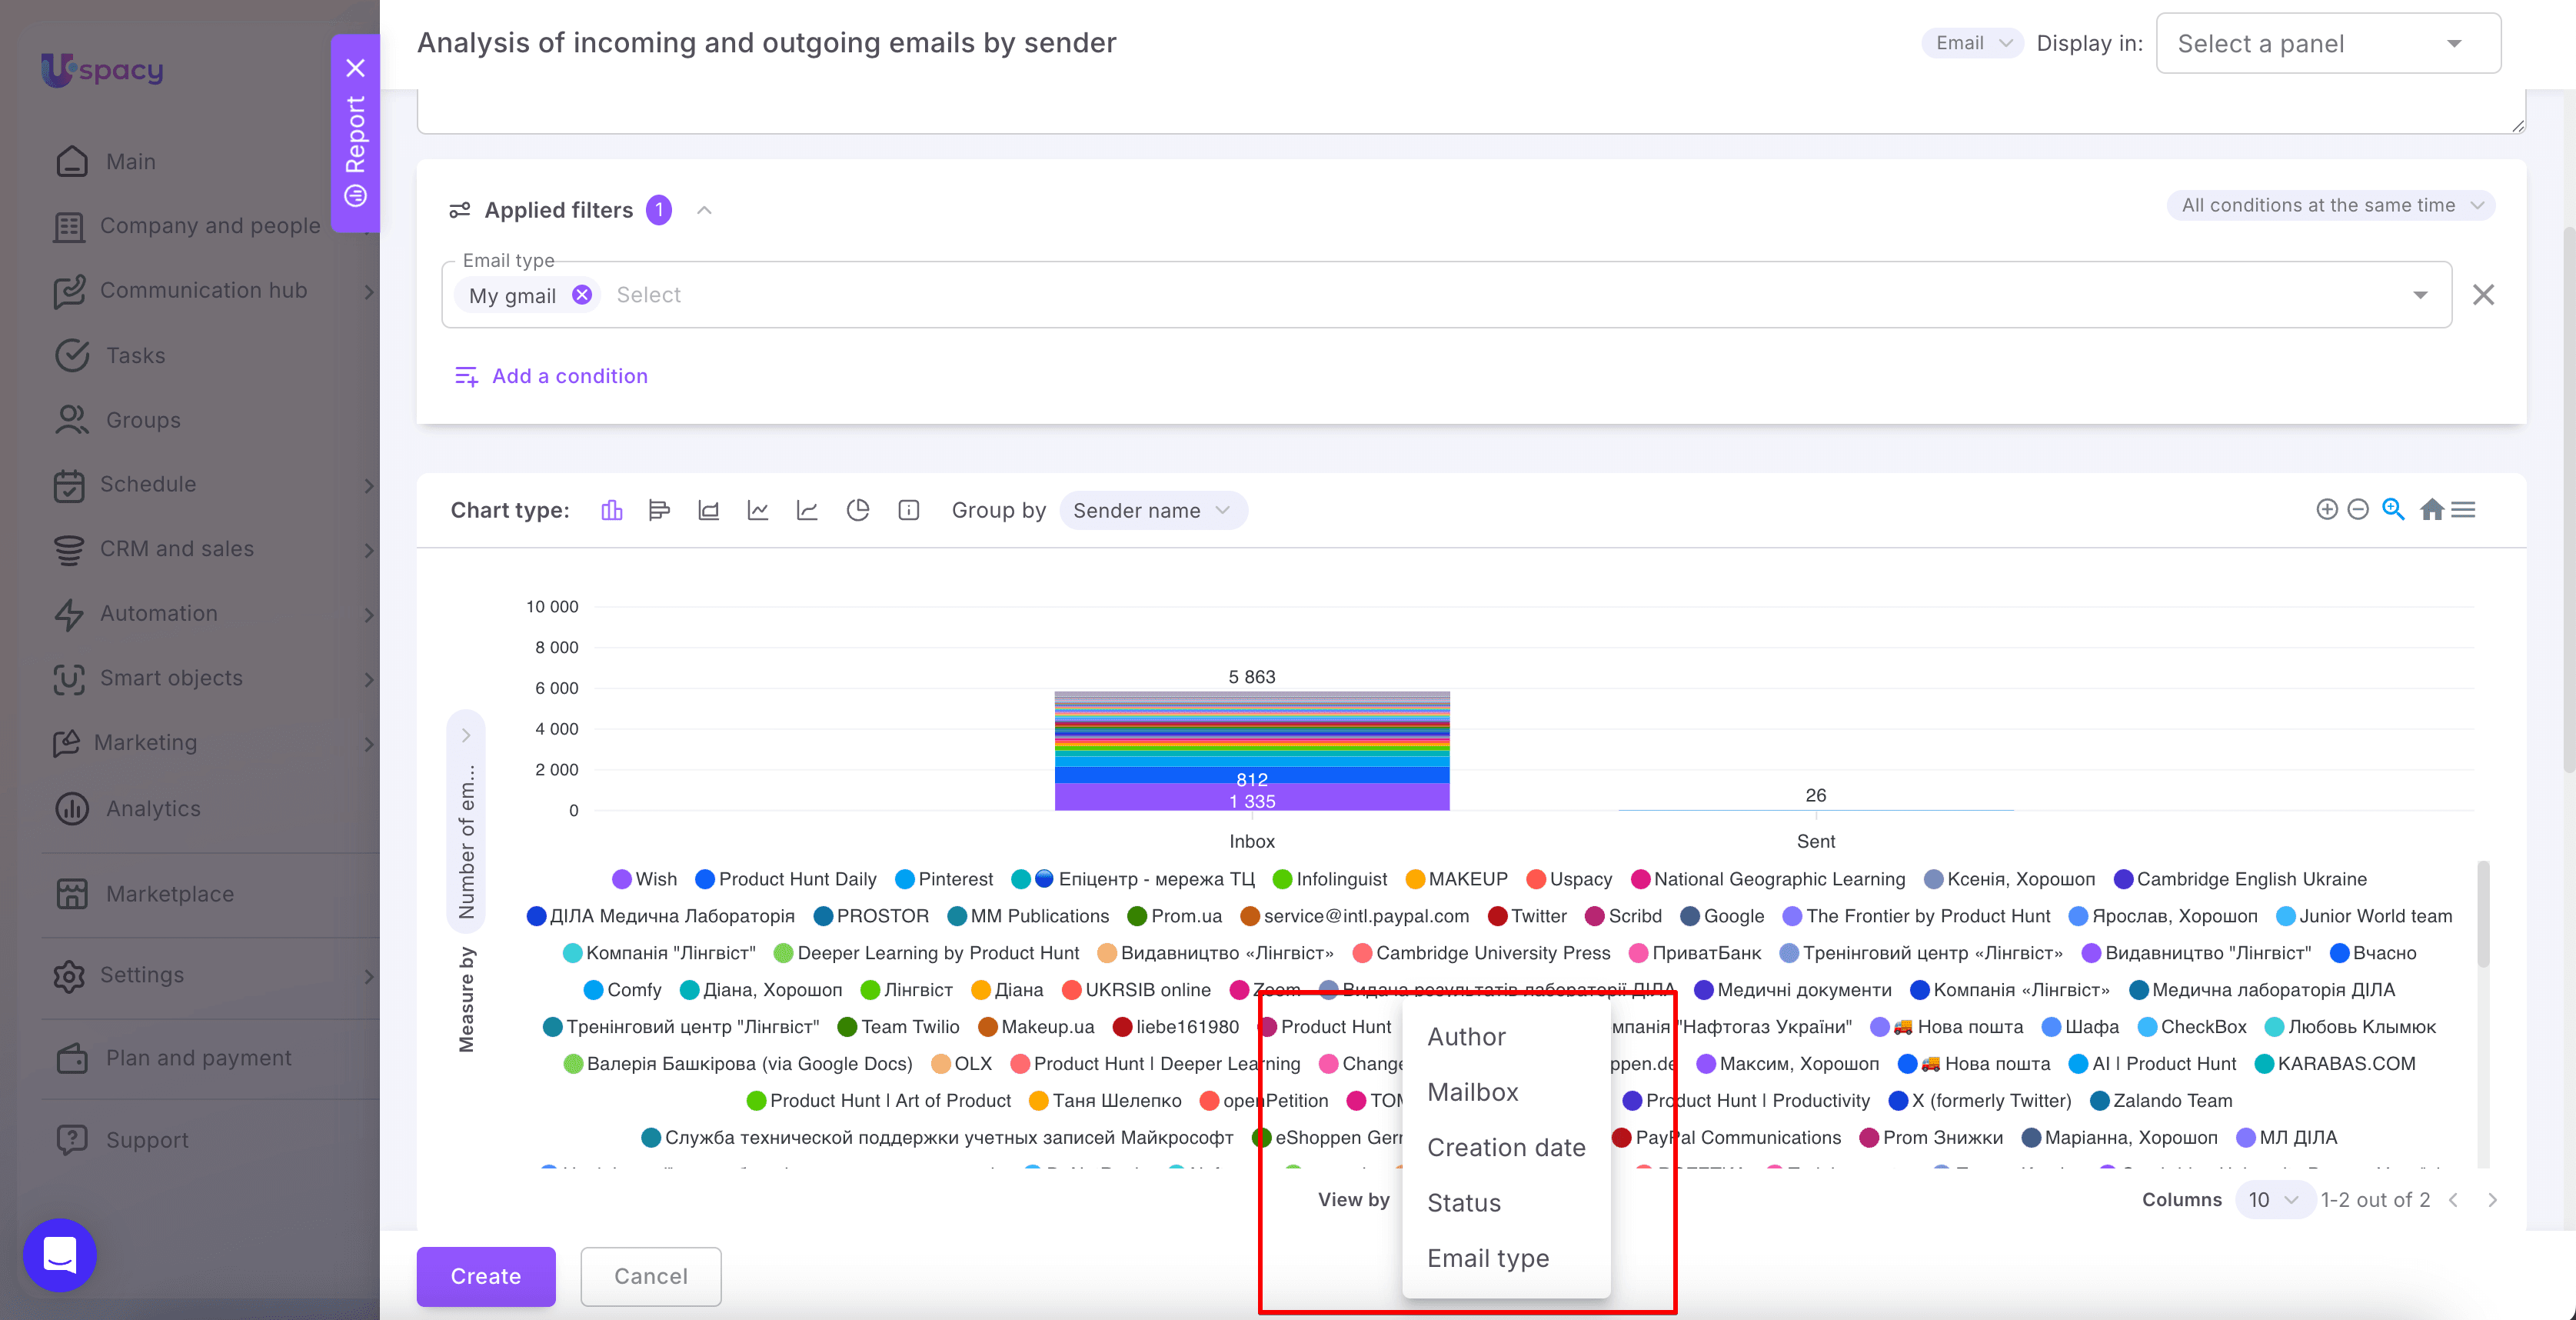Select the vertical bar chart type icon

(x=611, y=511)
